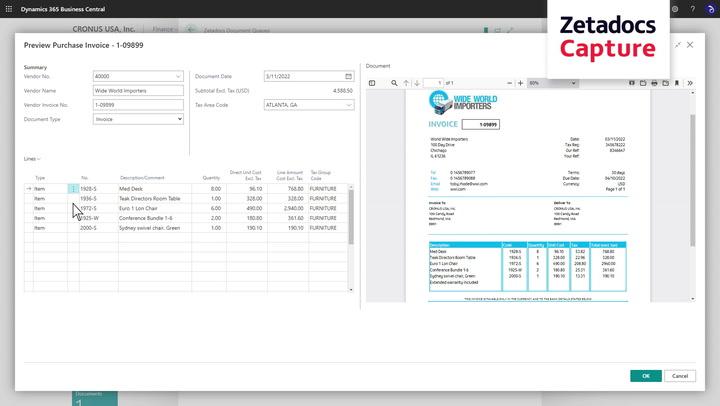Select direct unit cost 490.00 cell
This screenshot has width=720, height=406.
[247, 208]
